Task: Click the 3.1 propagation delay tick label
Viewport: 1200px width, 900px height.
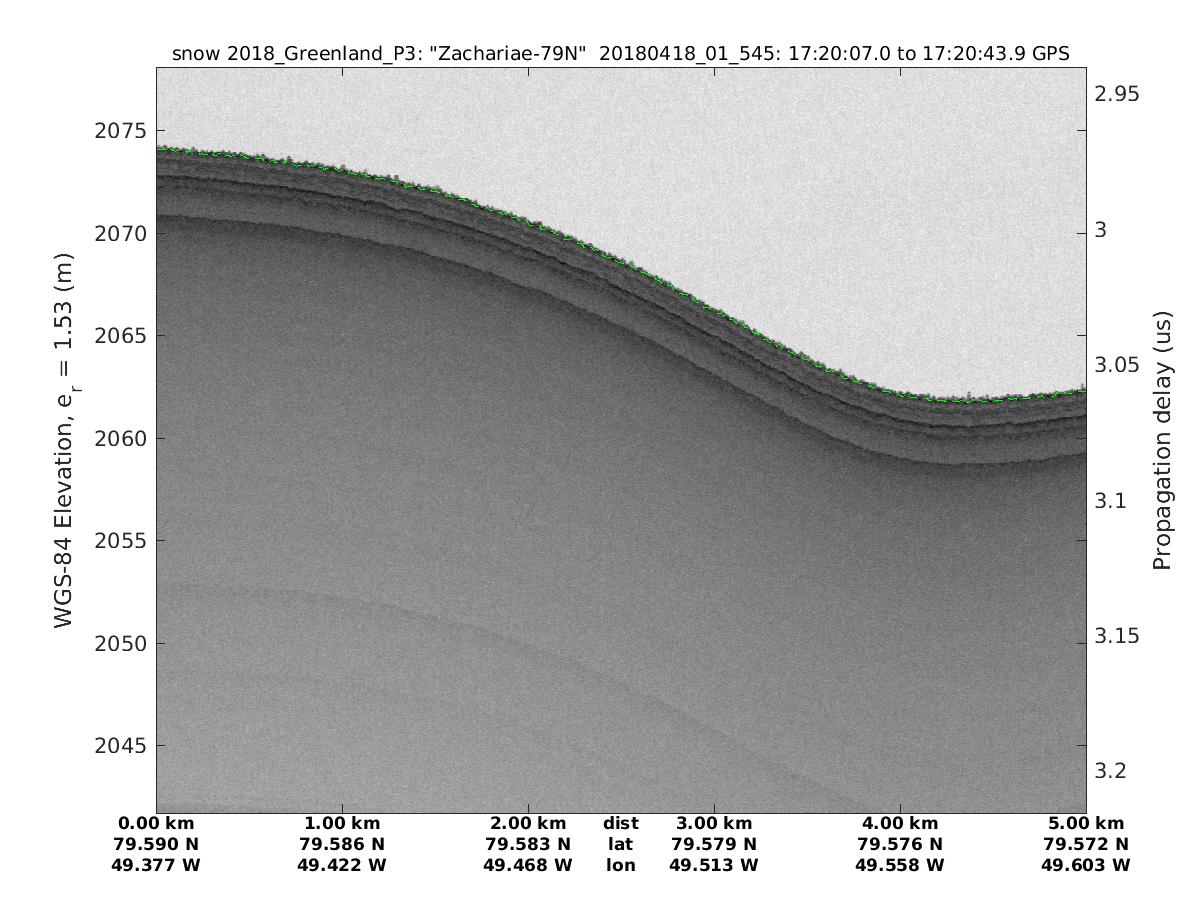Action: (1111, 501)
